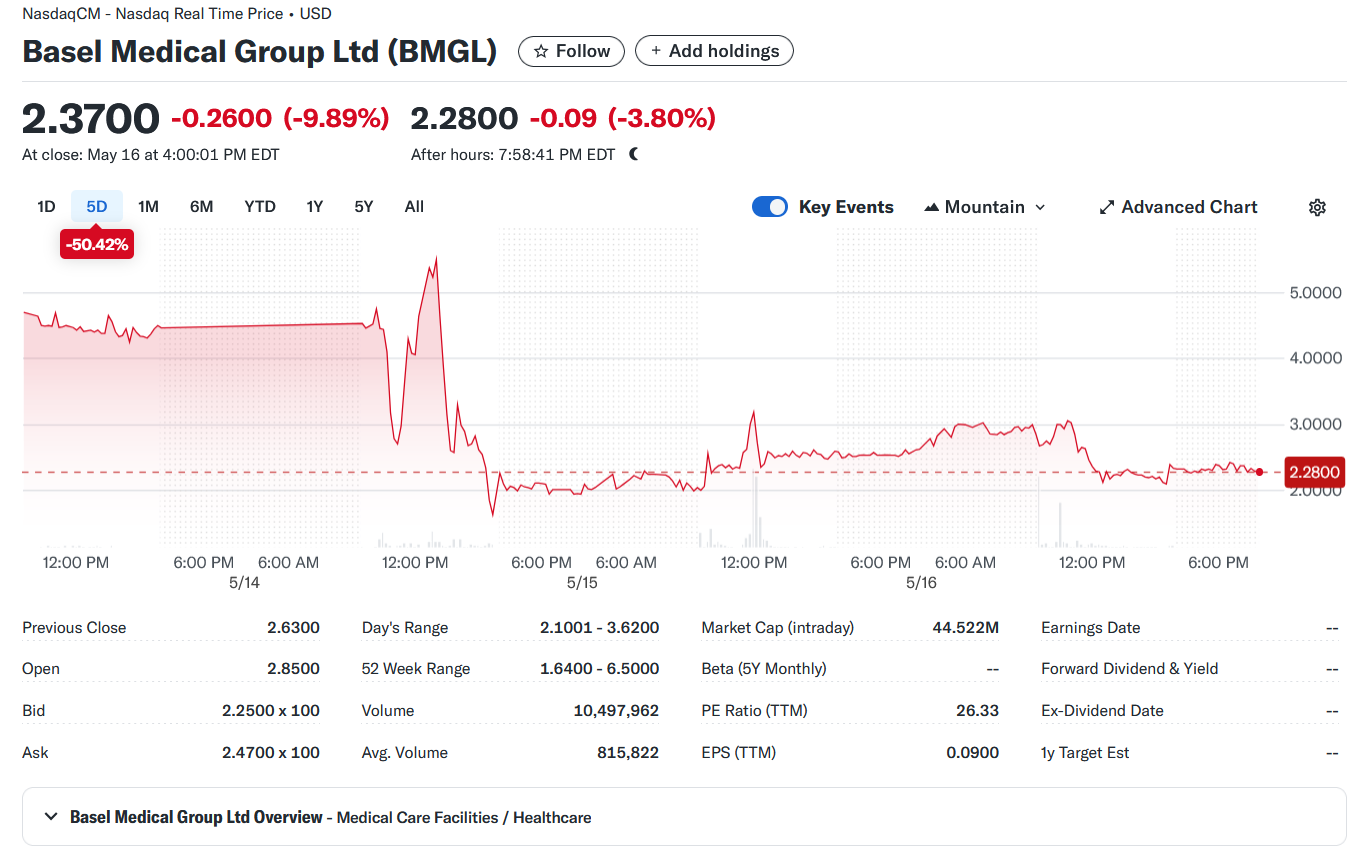Click the Ex-Dividend Date label
The height and width of the screenshot is (849, 1359).
(1102, 711)
